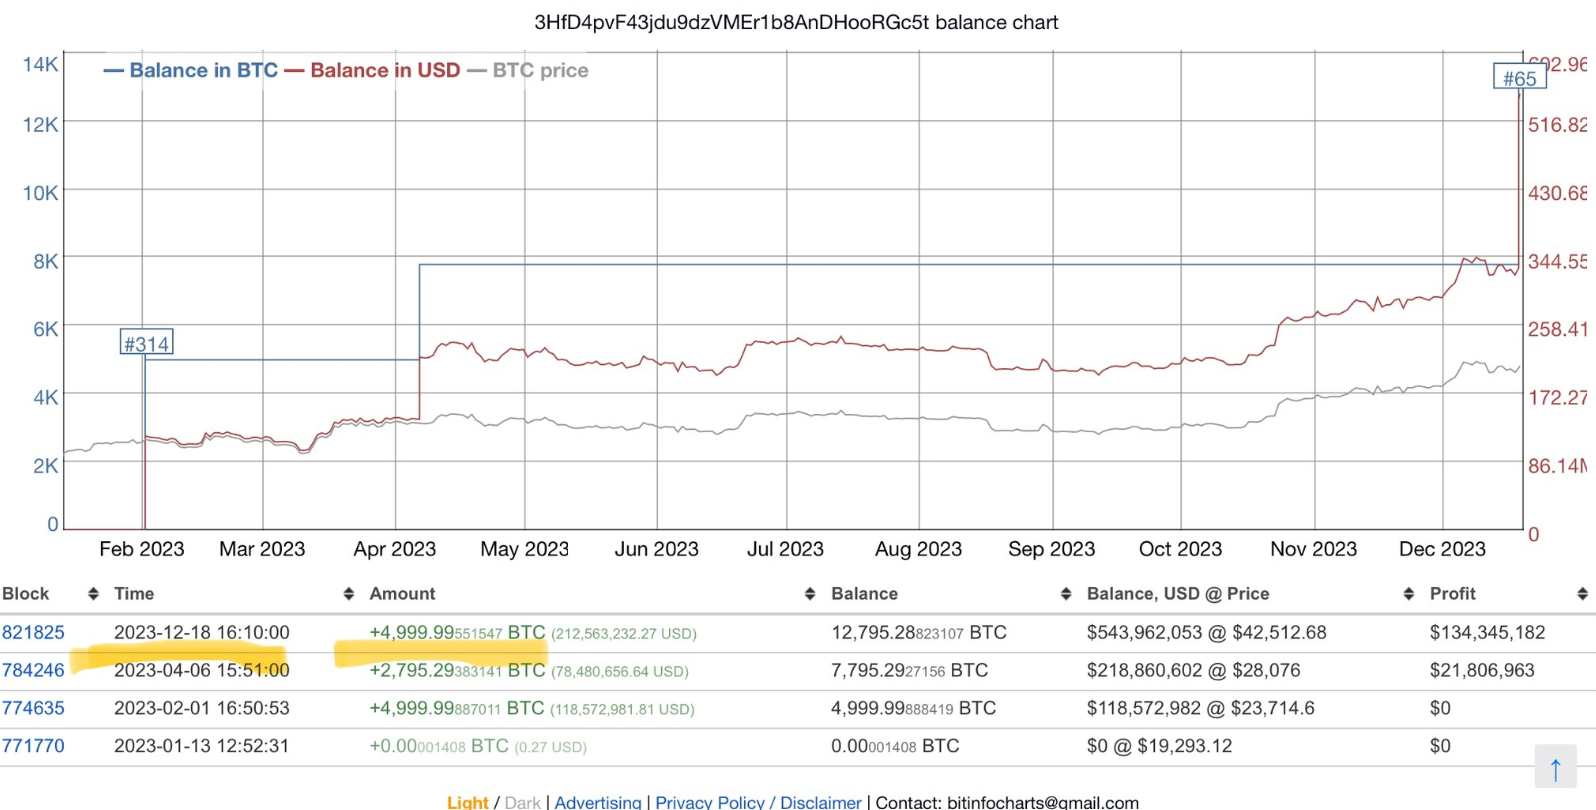Click Feb 2023 x-axis label
Image resolution: width=1596 pixels, height=810 pixels.
coord(142,549)
